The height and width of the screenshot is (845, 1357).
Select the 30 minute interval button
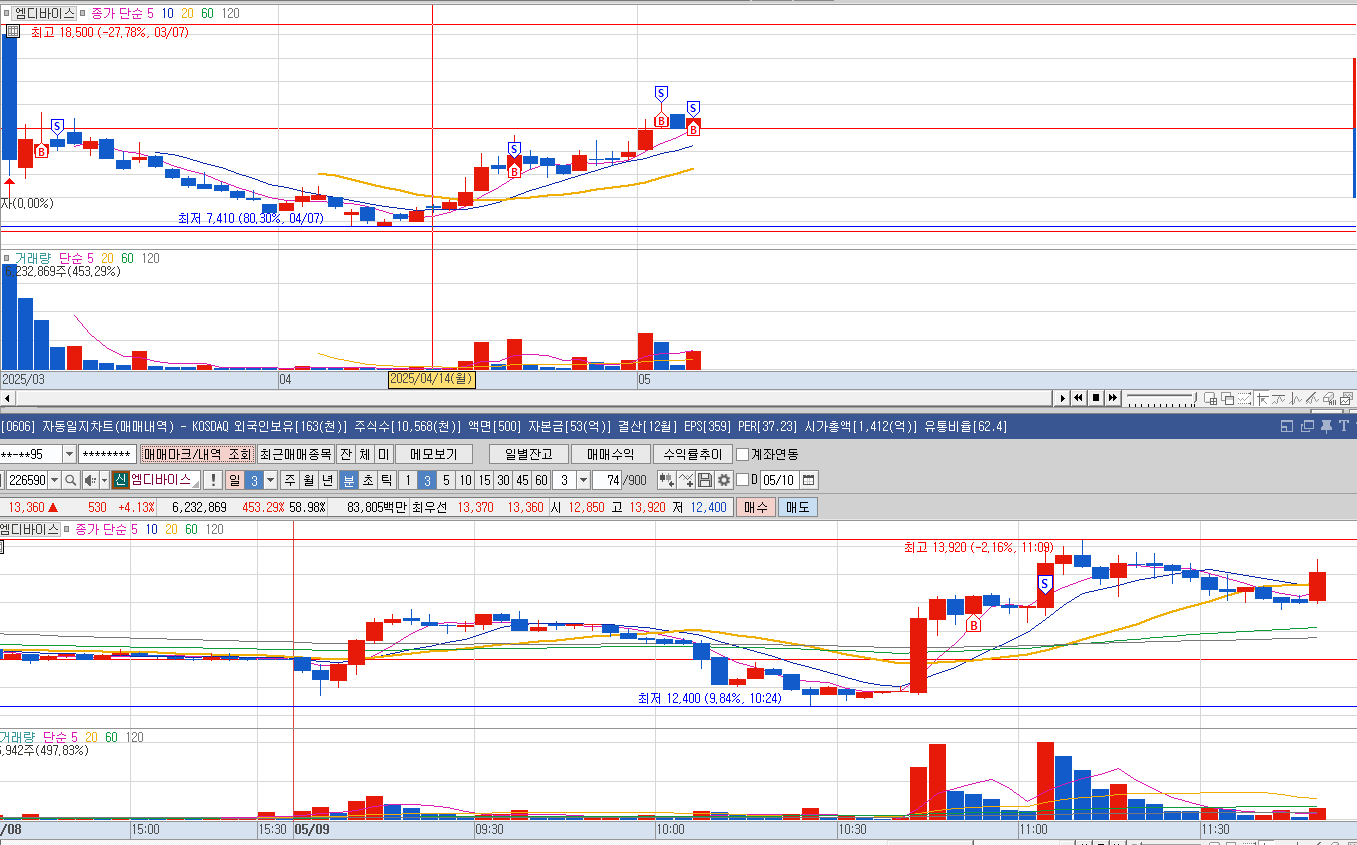503,480
